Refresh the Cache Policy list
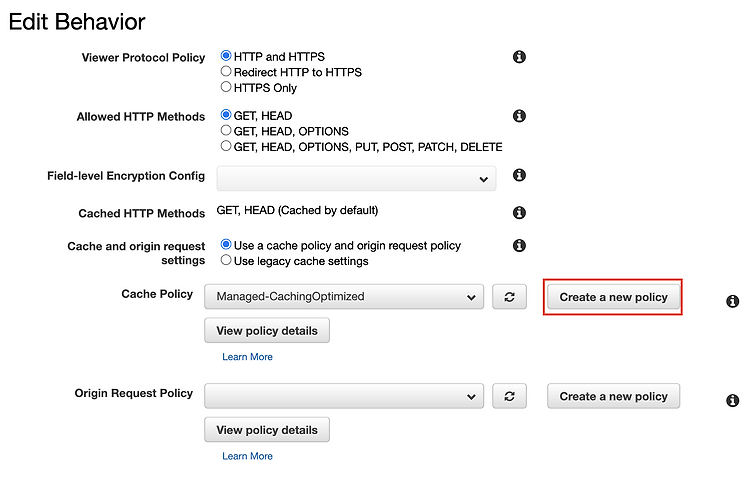The height and width of the screenshot is (489, 750). pos(509,297)
